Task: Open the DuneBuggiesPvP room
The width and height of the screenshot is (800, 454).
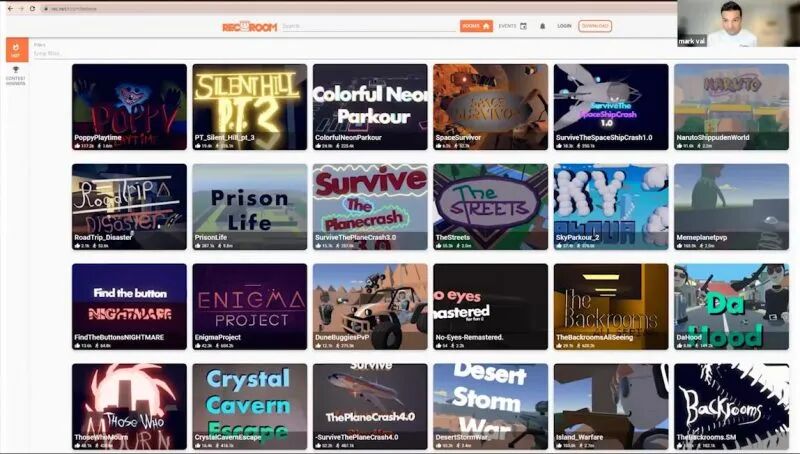Action: 370,307
